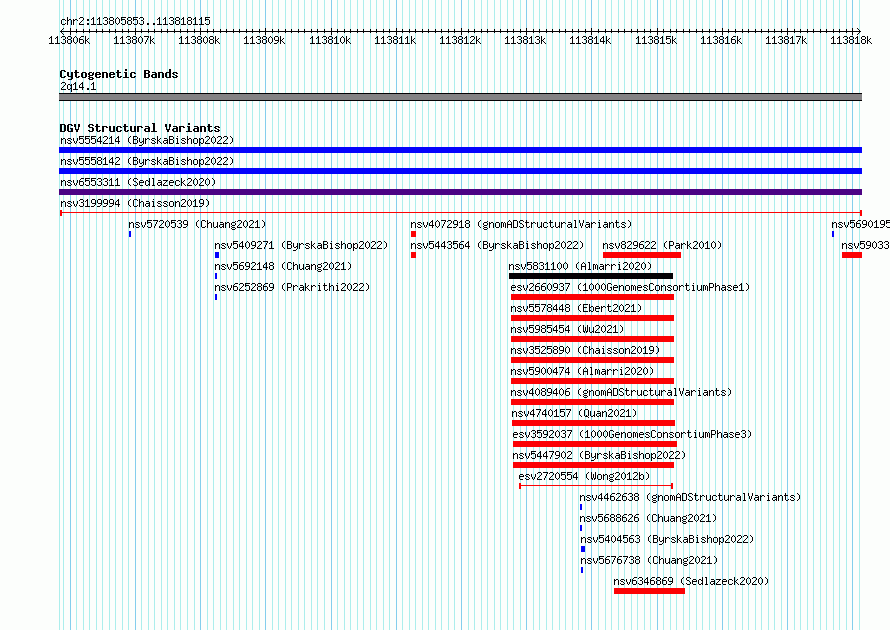Select the red nsv829622 variant bar
The image size is (890, 630).
click(642, 255)
